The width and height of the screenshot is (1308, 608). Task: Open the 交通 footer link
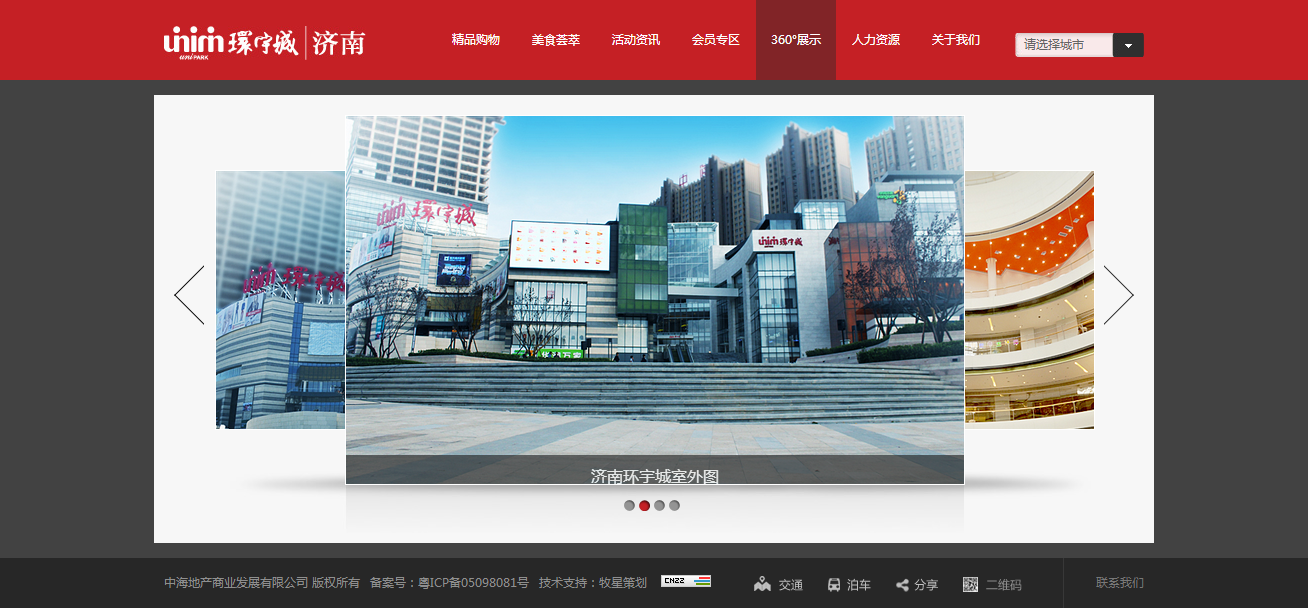point(791,585)
